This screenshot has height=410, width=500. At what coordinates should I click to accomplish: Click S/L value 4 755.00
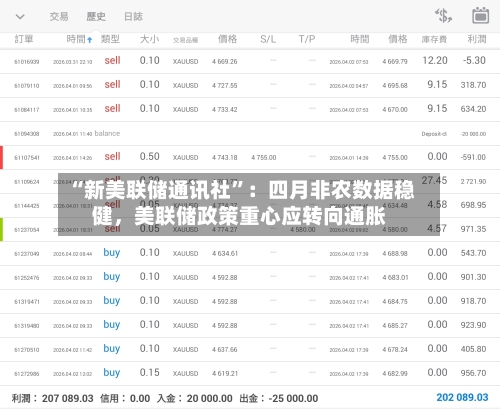tap(264, 157)
